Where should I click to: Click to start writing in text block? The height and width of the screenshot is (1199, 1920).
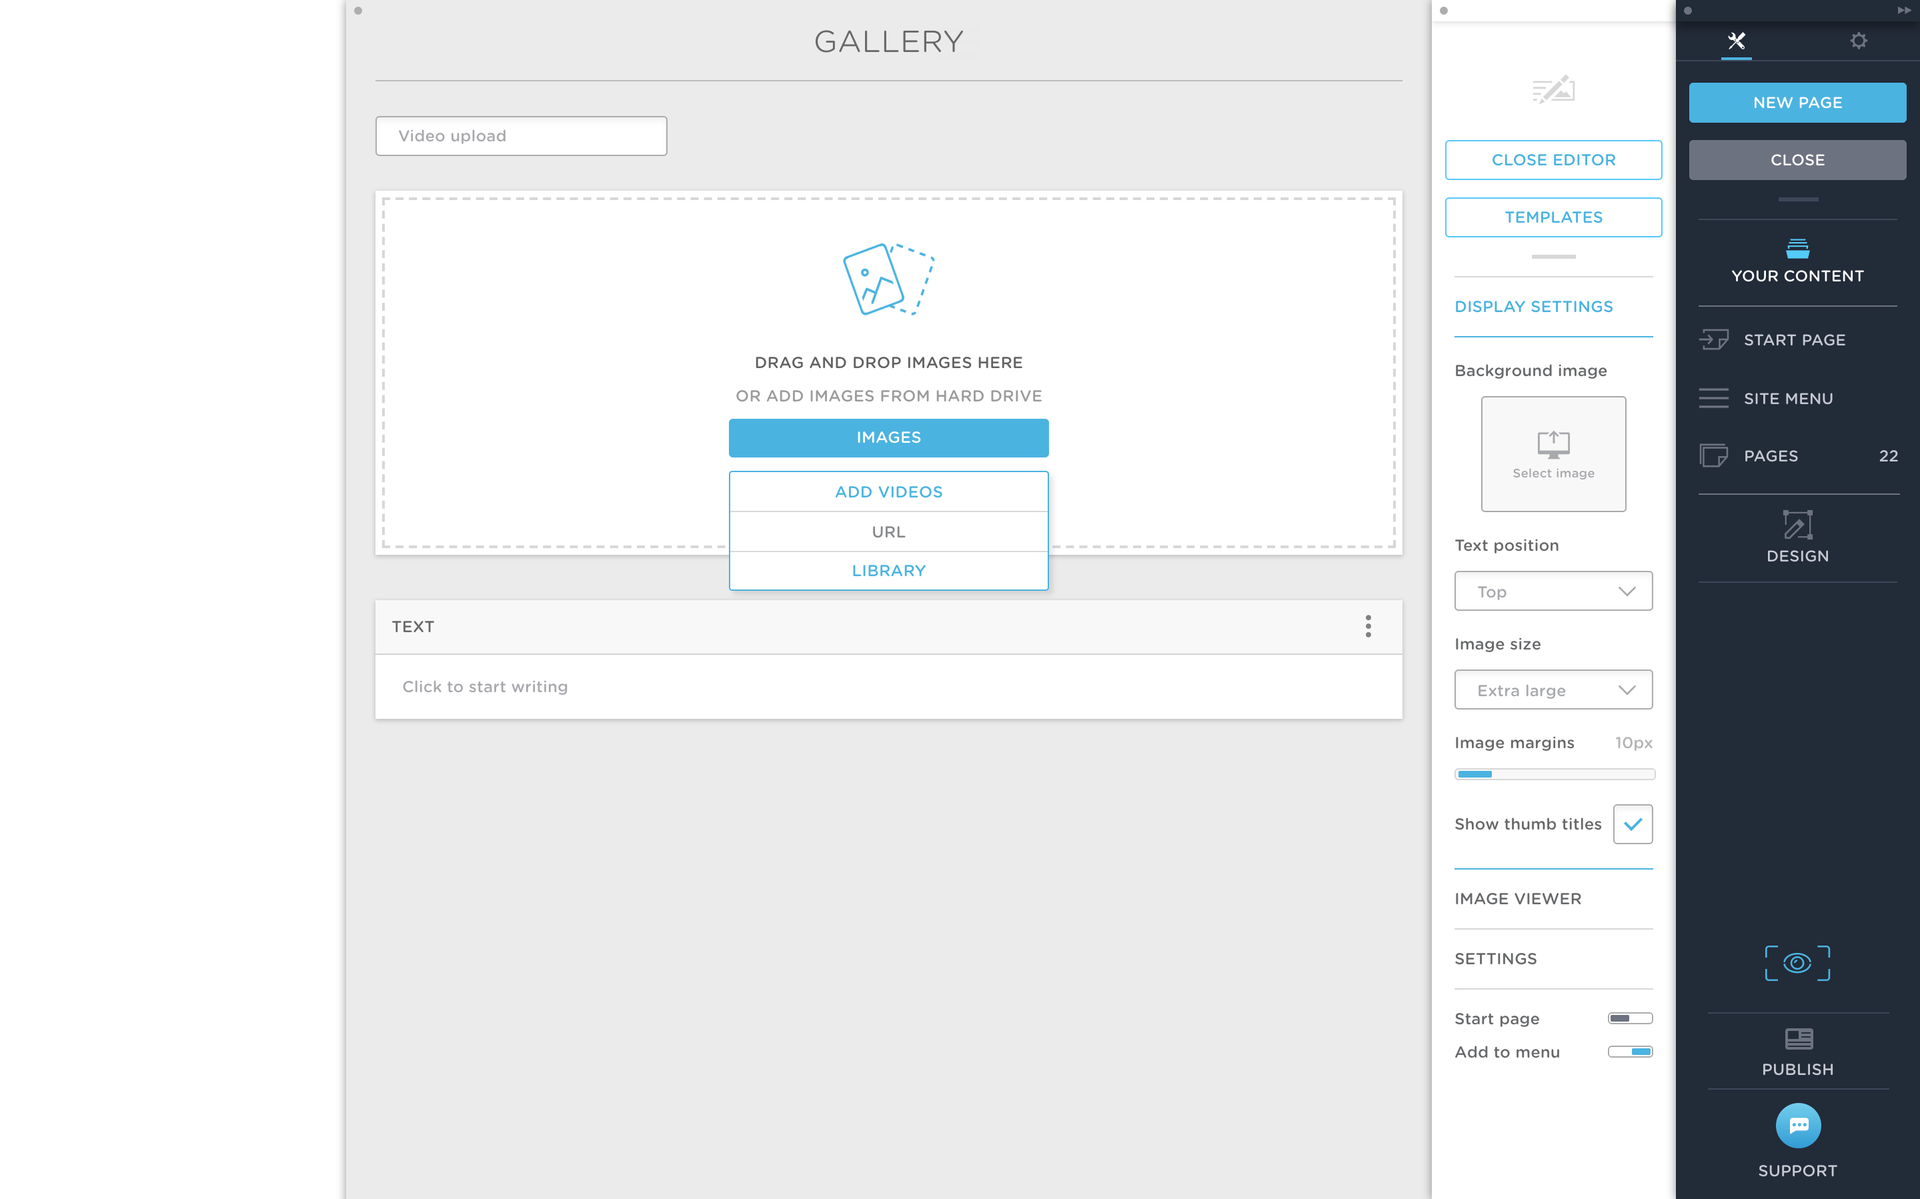[888, 687]
